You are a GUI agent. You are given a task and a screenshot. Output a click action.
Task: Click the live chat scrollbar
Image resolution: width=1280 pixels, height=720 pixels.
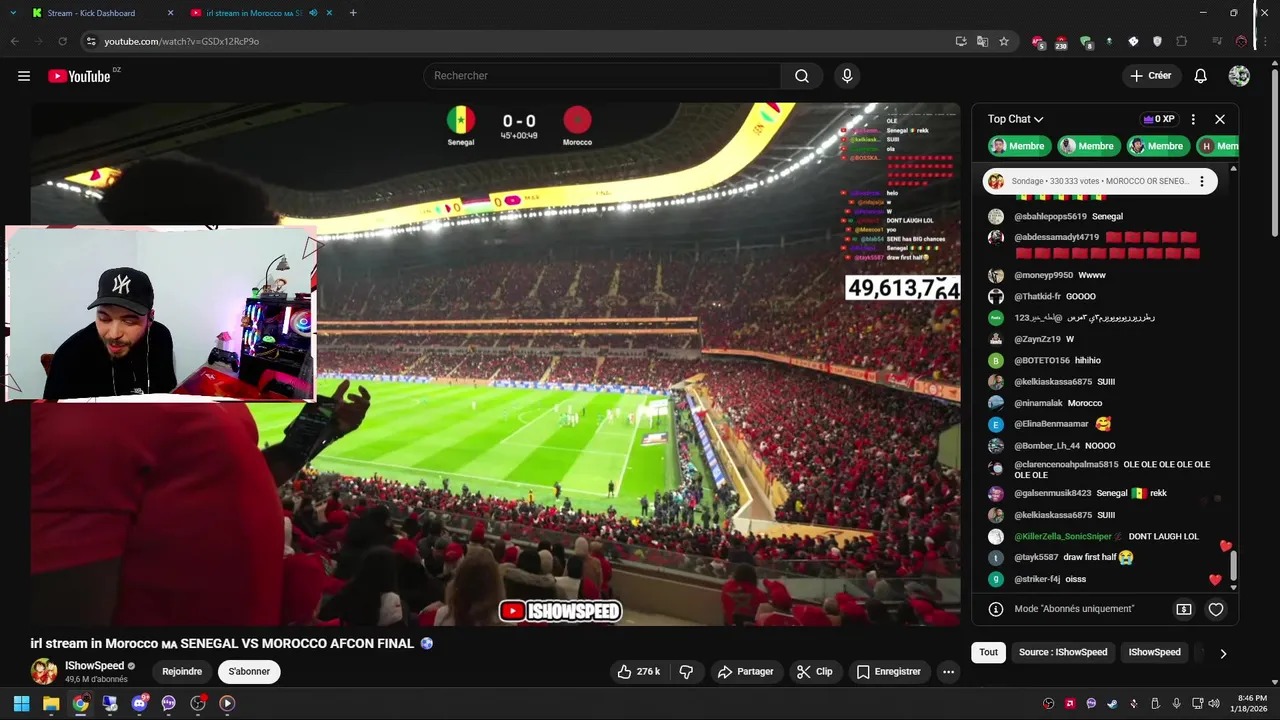pyautogui.click(x=1233, y=565)
